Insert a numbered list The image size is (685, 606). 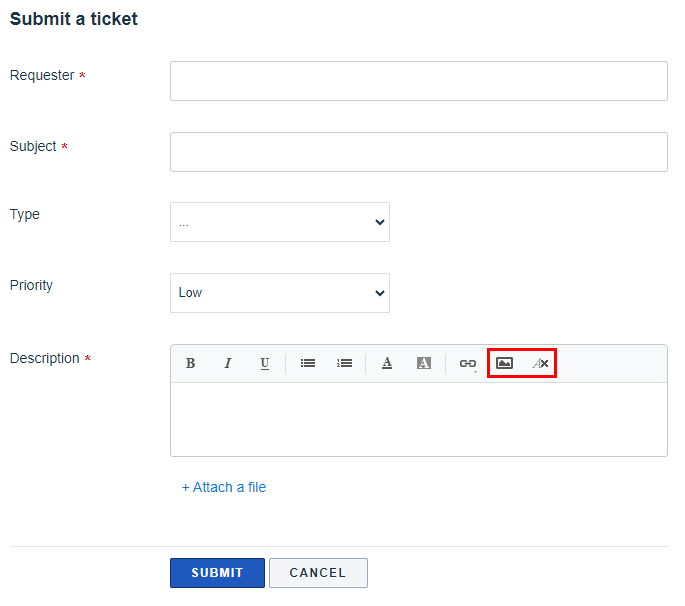coord(344,363)
